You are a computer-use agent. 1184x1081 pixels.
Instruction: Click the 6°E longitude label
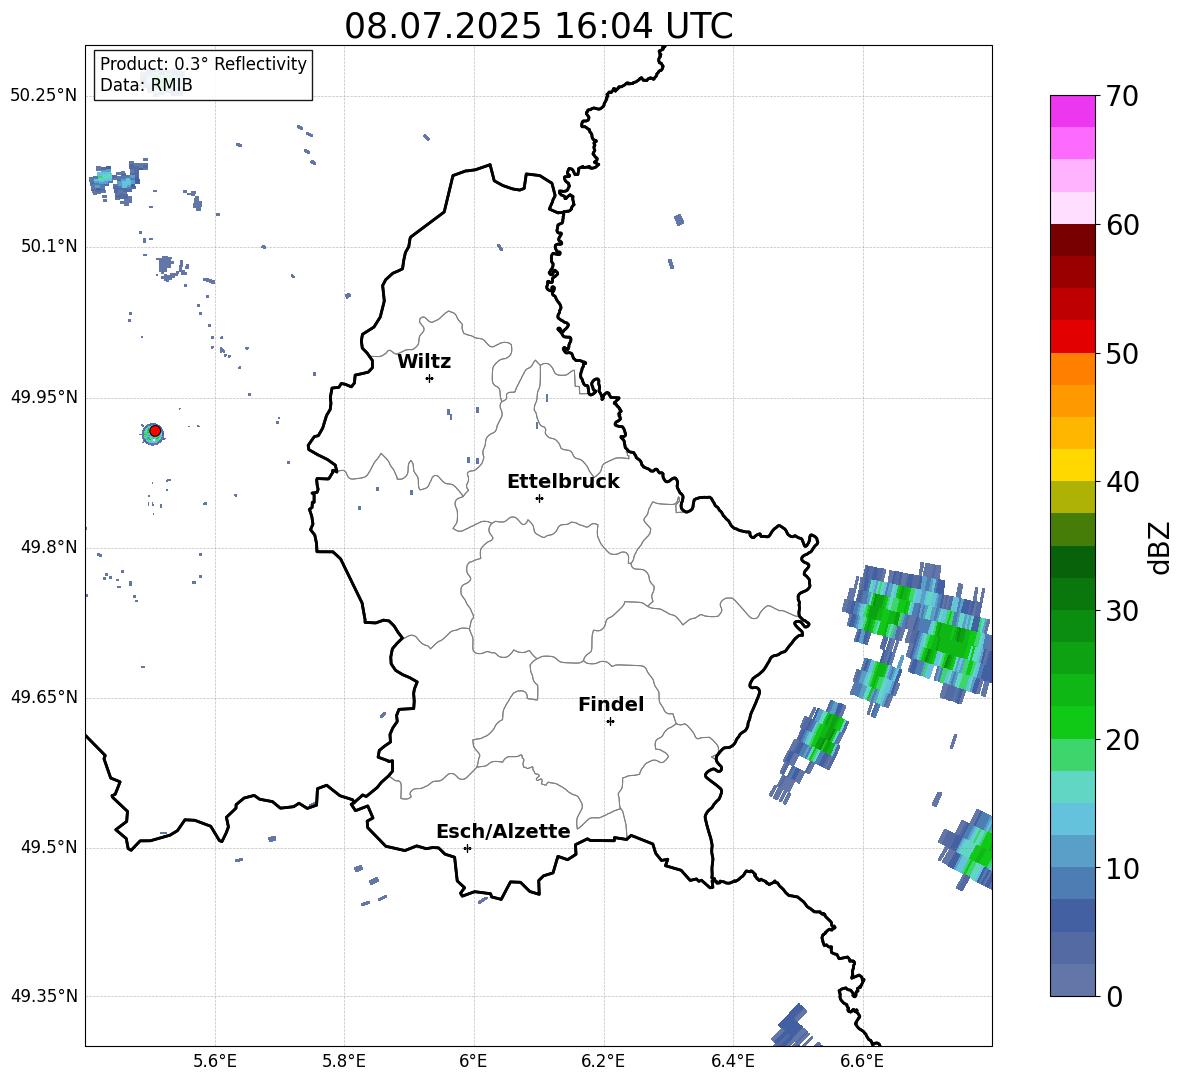(x=474, y=1061)
